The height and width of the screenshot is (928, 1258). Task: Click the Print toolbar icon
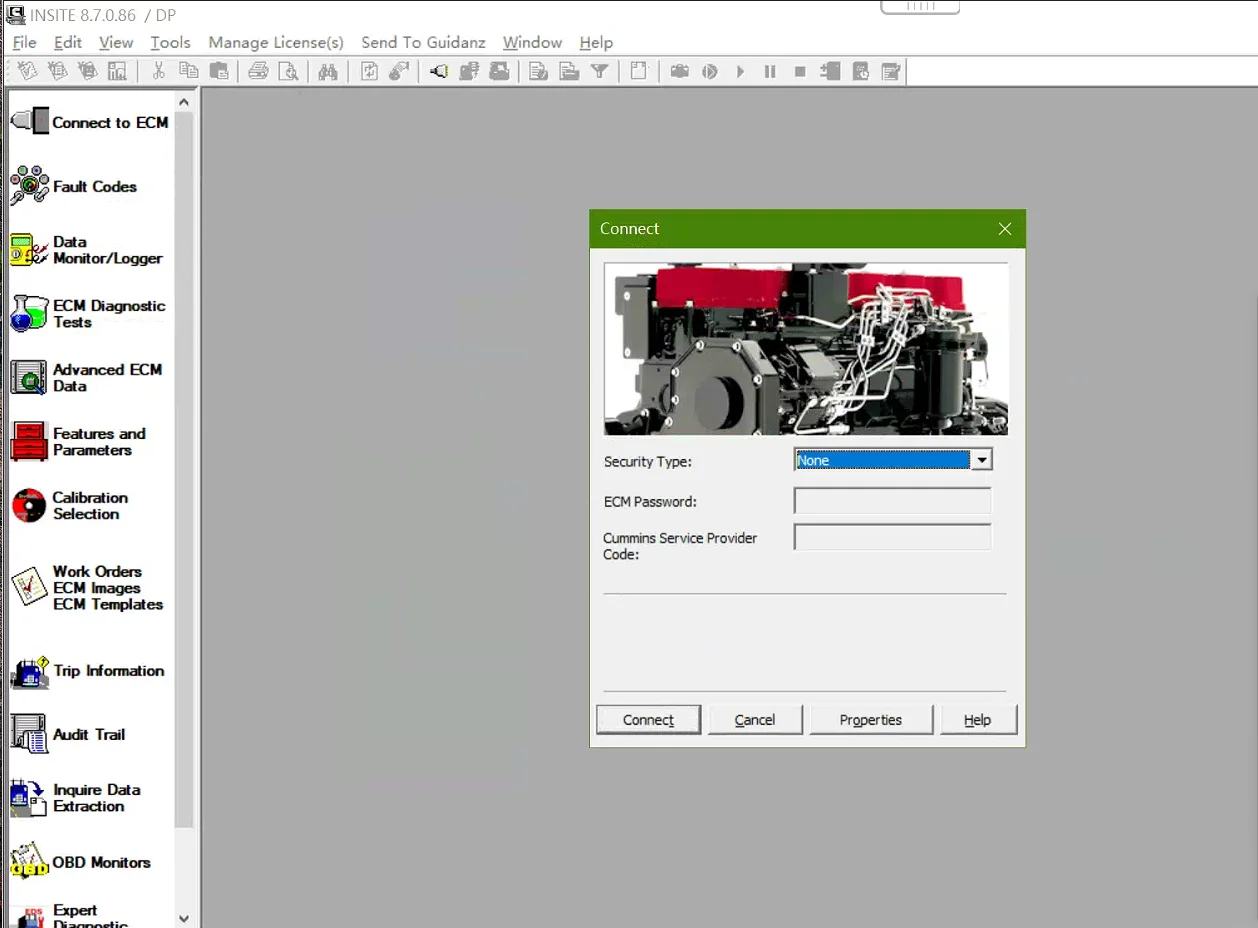[258, 71]
